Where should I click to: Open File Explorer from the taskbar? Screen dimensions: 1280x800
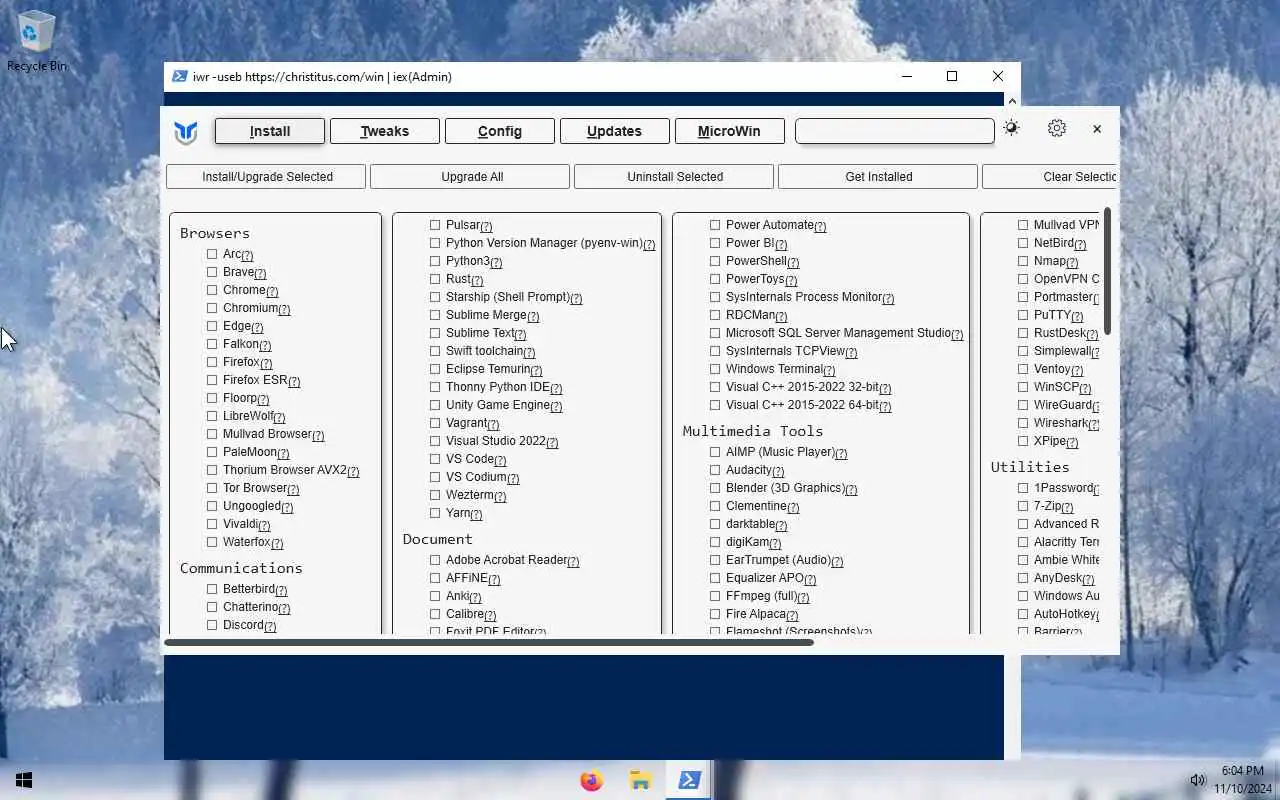pyautogui.click(x=640, y=780)
